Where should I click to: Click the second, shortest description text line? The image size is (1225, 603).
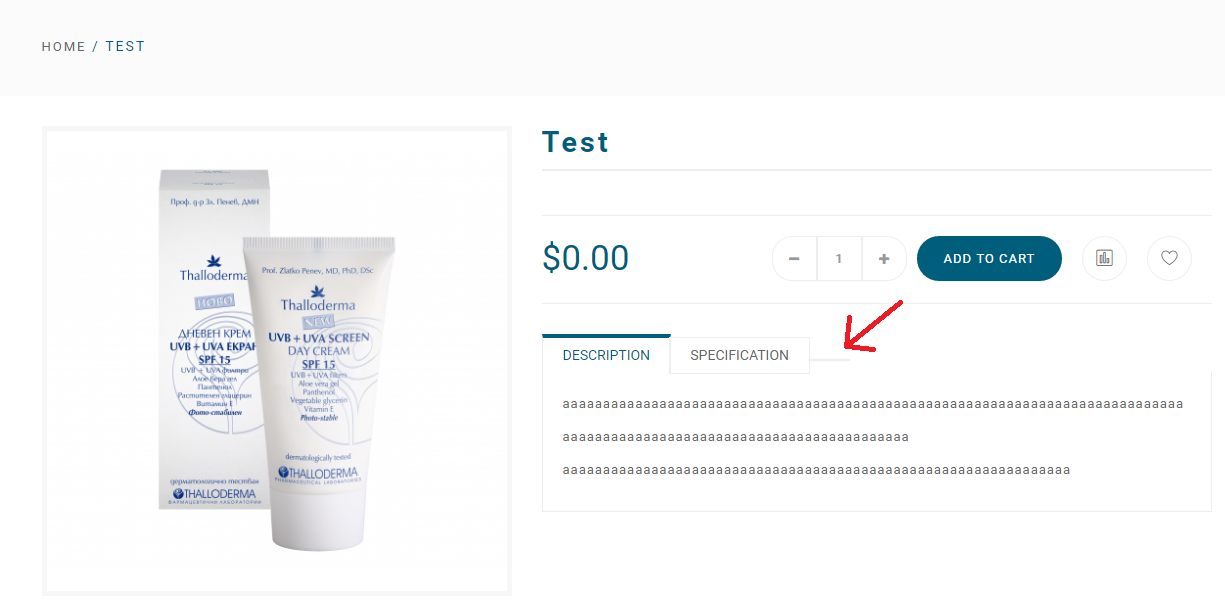coord(736,437)
